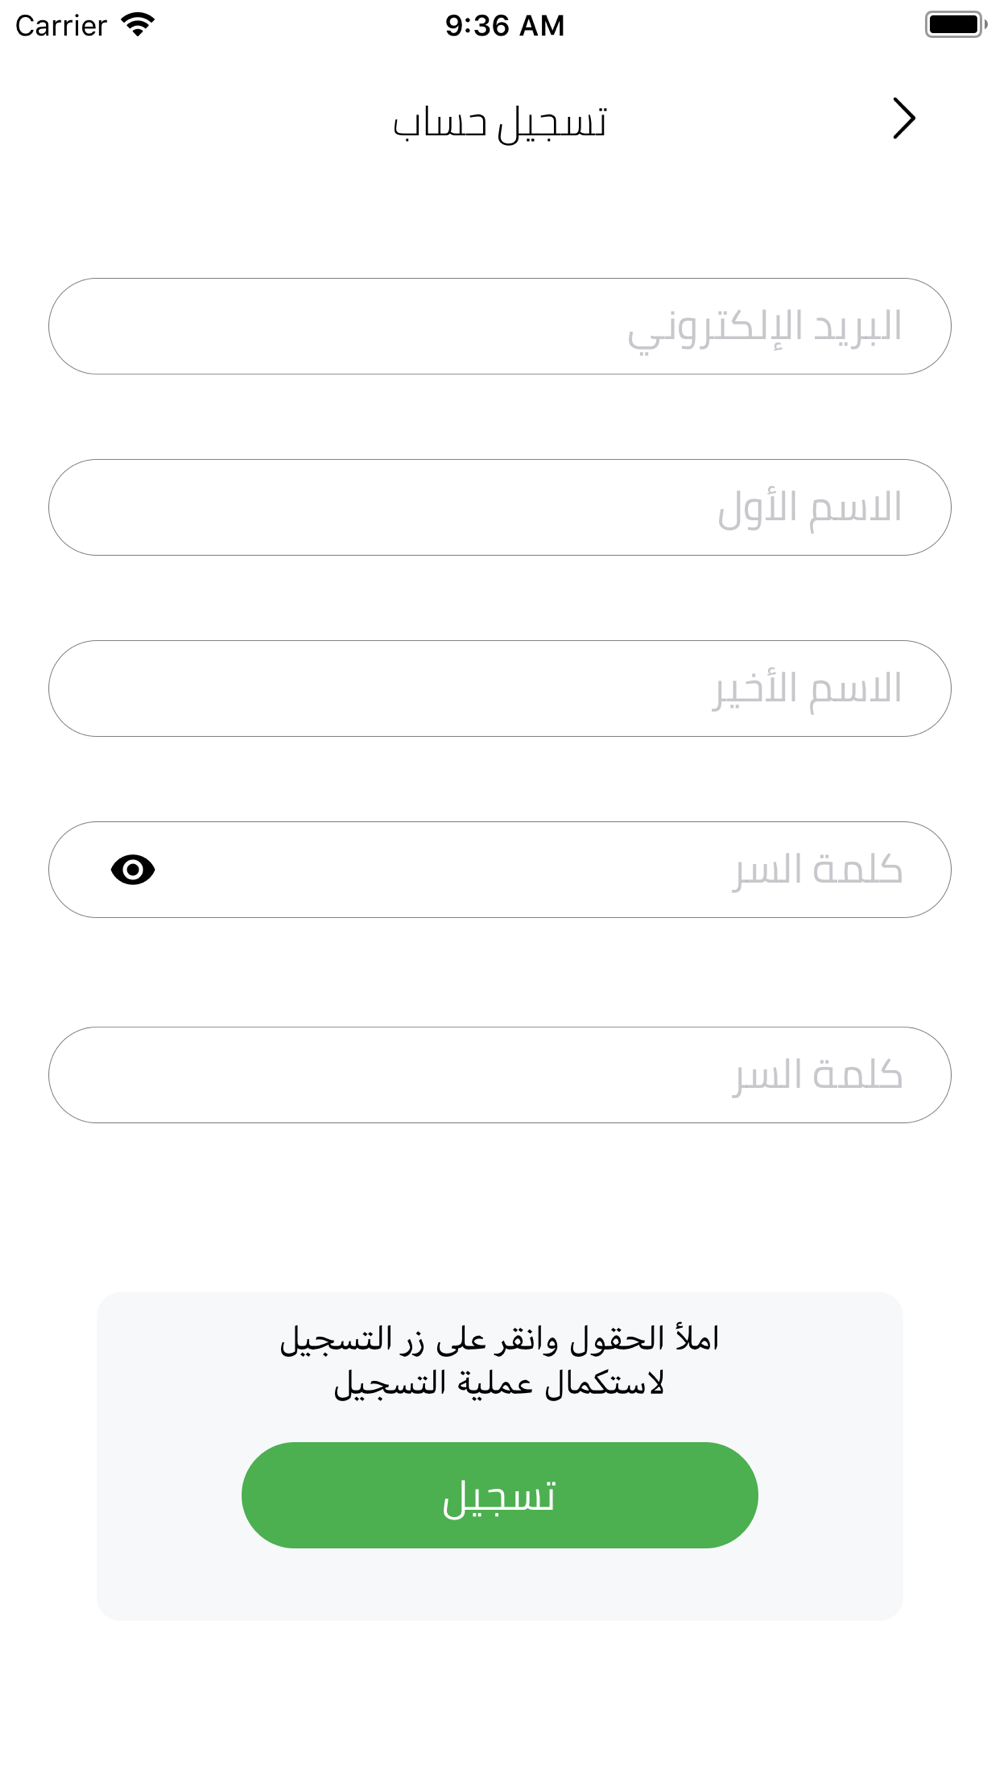Tap the 9:36 AM clock
This screenshot has width=1000, height=1778.
(x=505, y=25)
